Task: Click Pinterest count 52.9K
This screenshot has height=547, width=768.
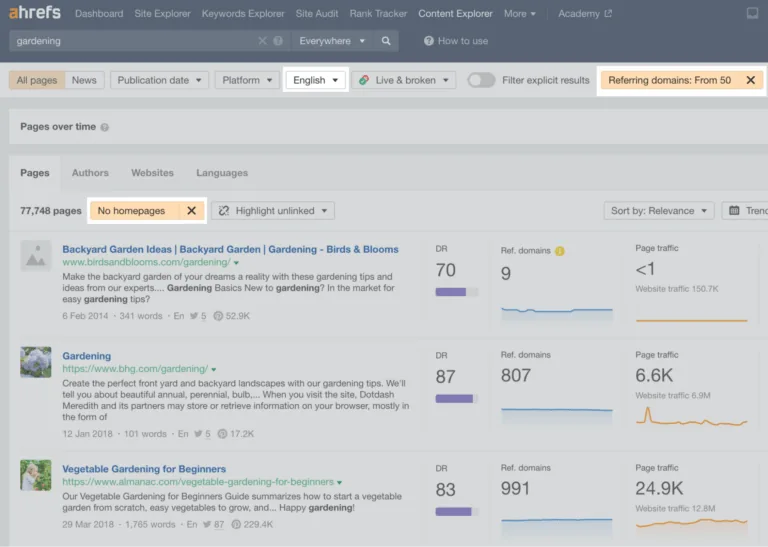Action: 232,316
